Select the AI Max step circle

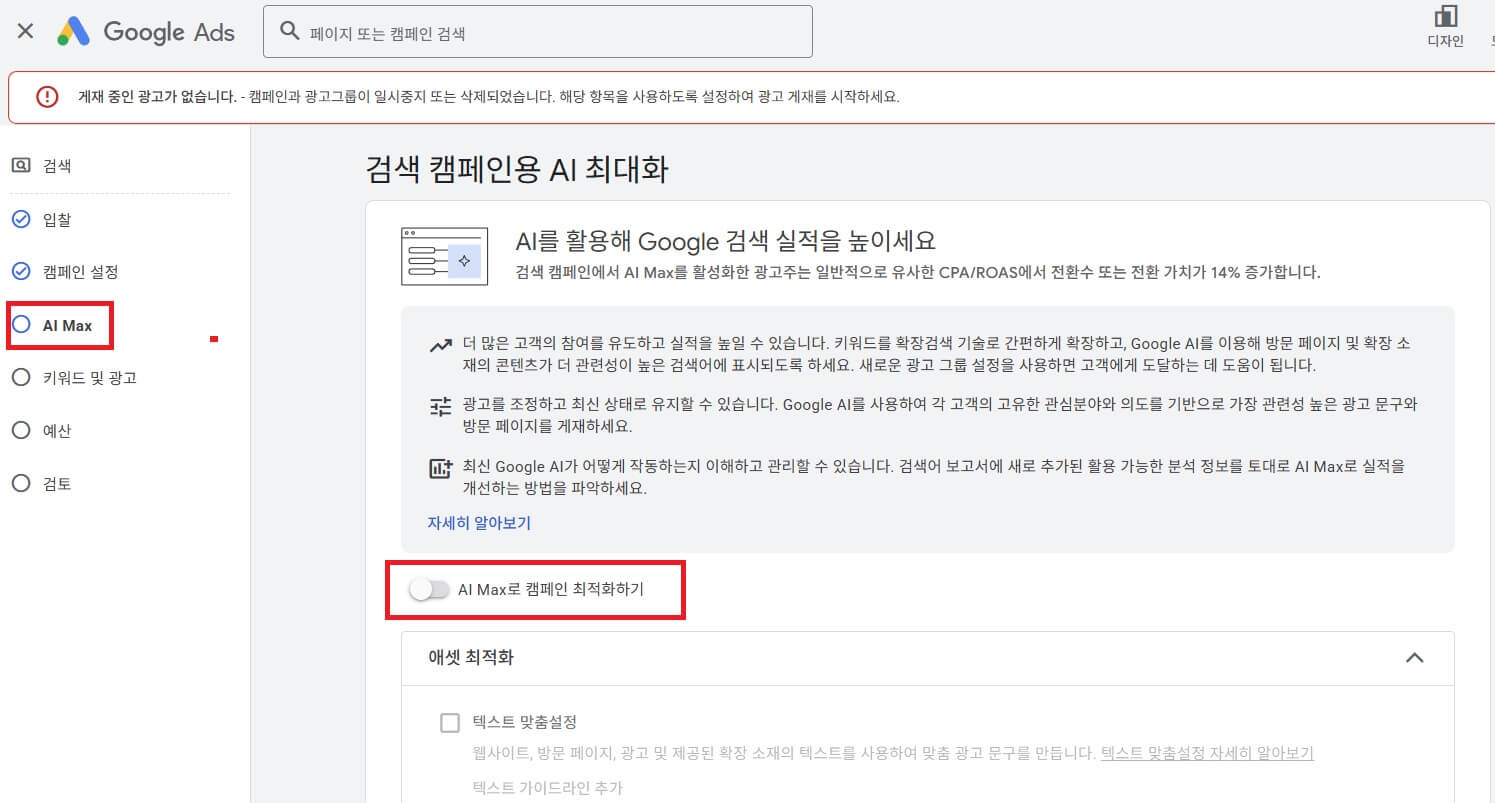point(21,325)
